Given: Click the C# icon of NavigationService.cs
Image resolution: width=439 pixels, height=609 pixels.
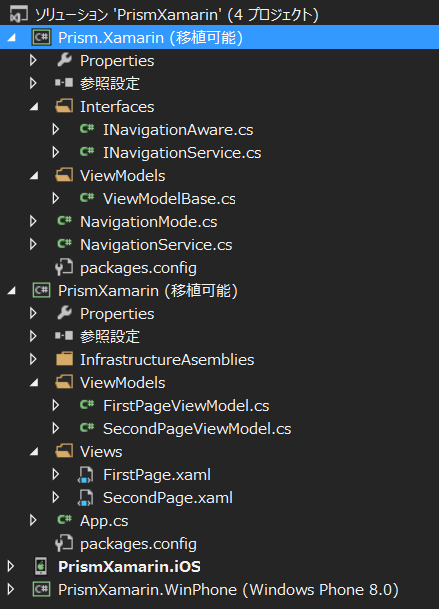Looking at the screenshot, I should 64,244.
